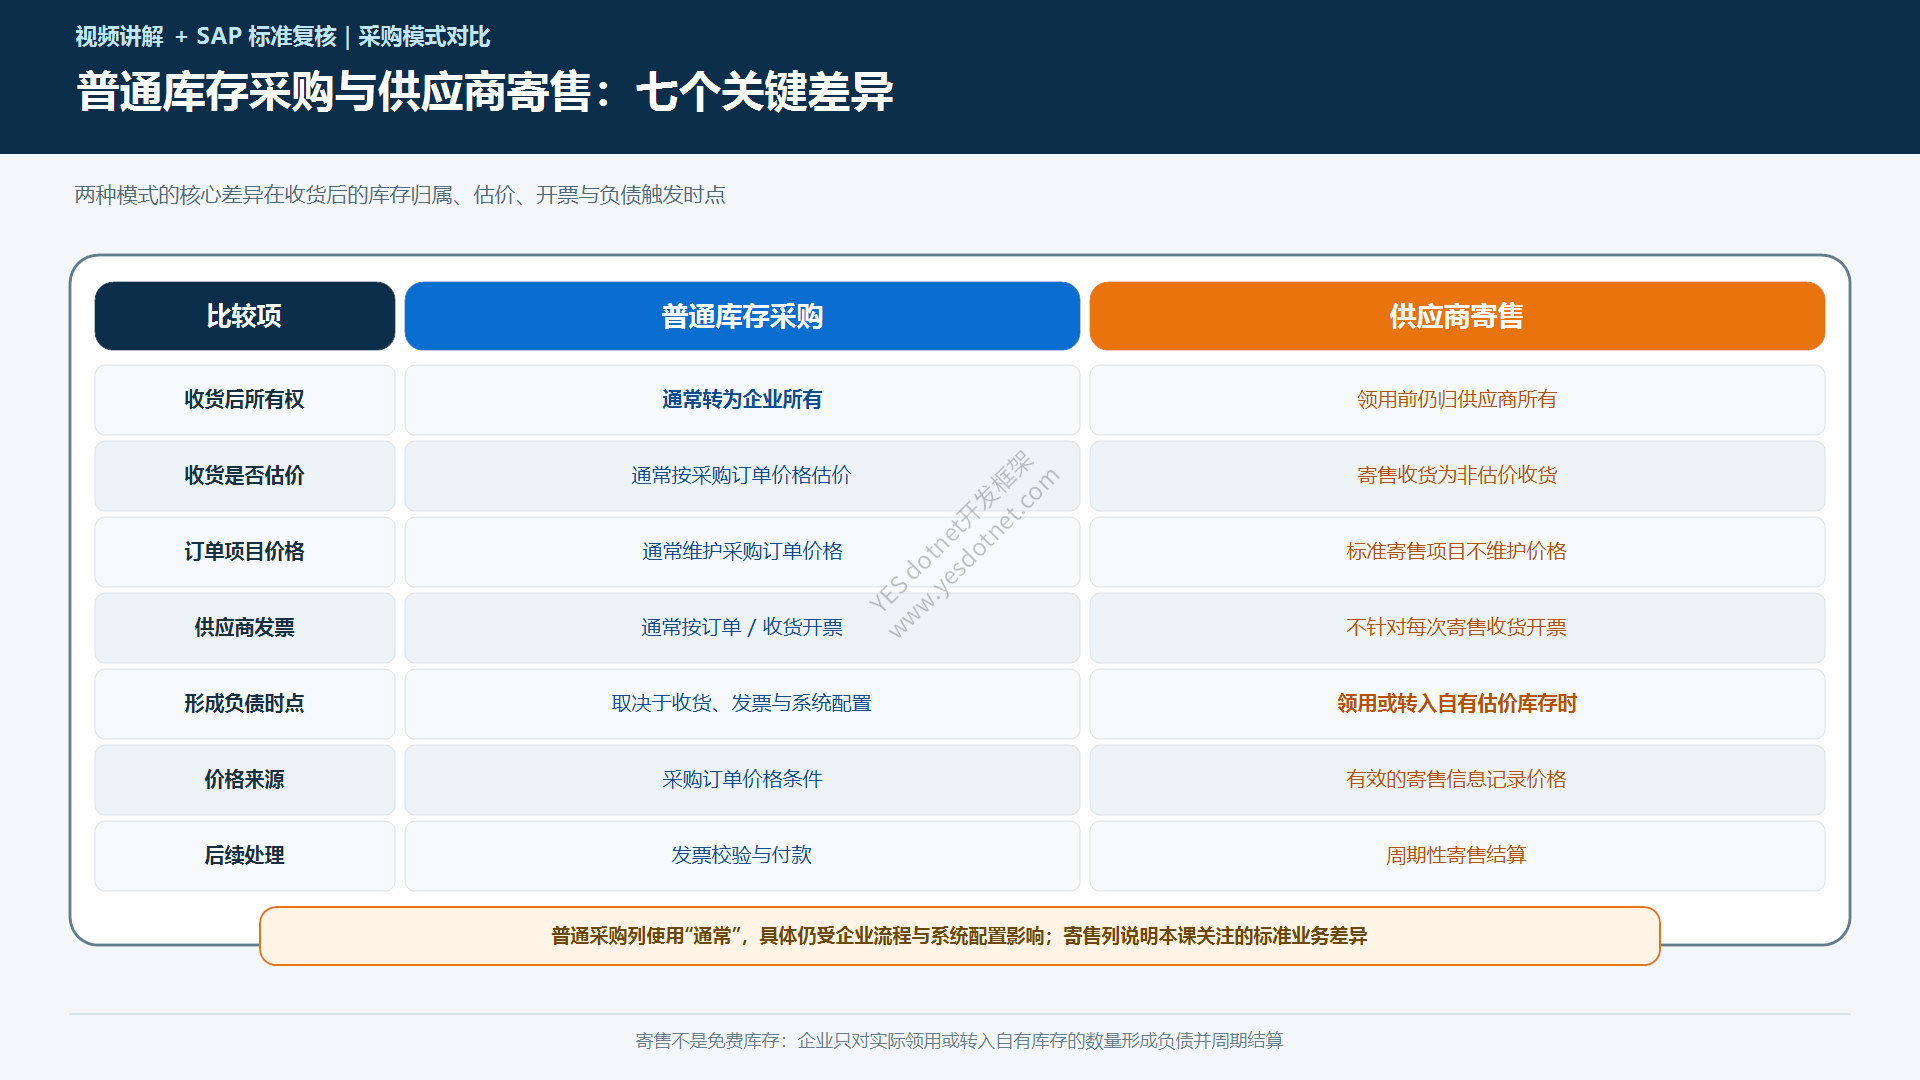Click the cell 发票校验与付款
Viewport: 1920px width, 1080px height.
point(742,856)
